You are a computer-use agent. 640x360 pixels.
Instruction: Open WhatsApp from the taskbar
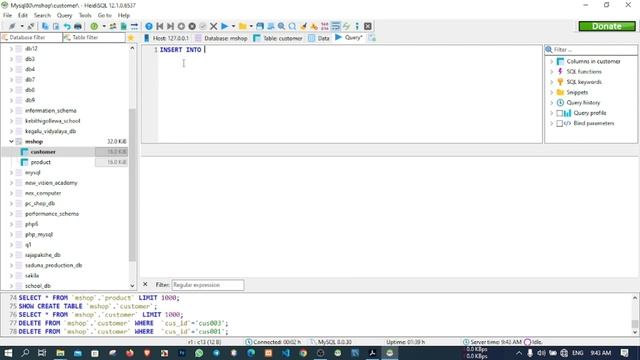point(199,353)
